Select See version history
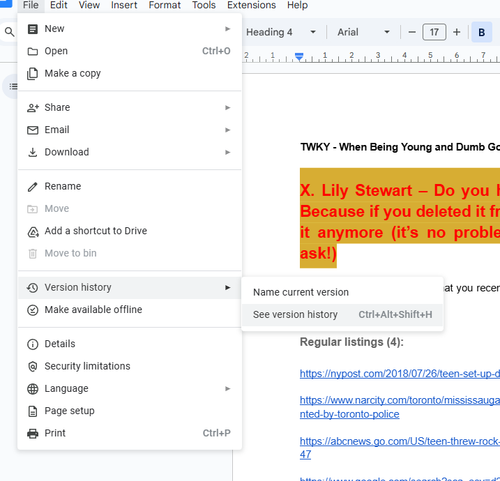Image resolution: width=500 pixels, height=481 pixels. 342,315
